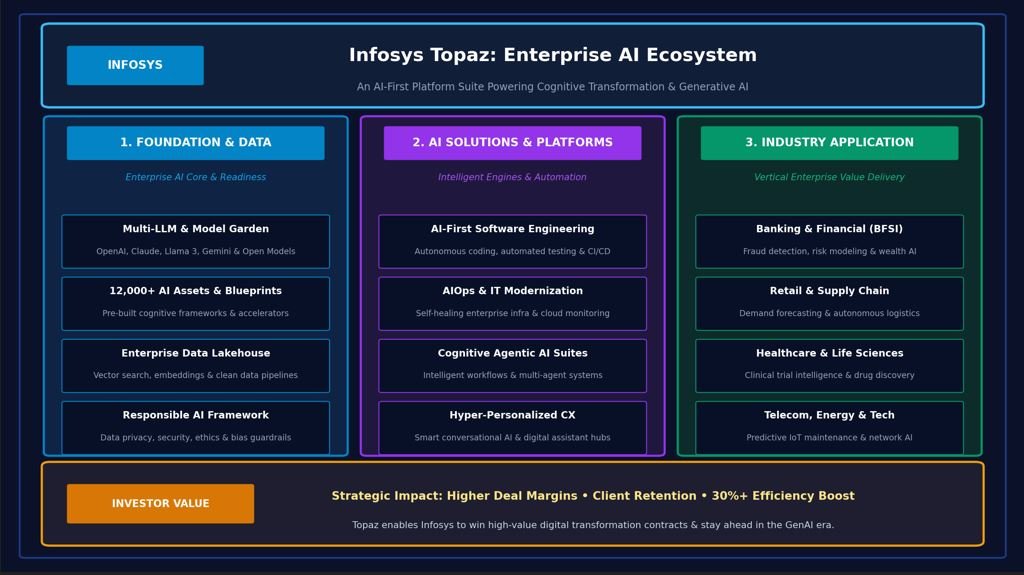Open the 12,000+ AI Assets & Blueprints card
The width and height of the screenshot is (1024, 575).
coord(195,303)
